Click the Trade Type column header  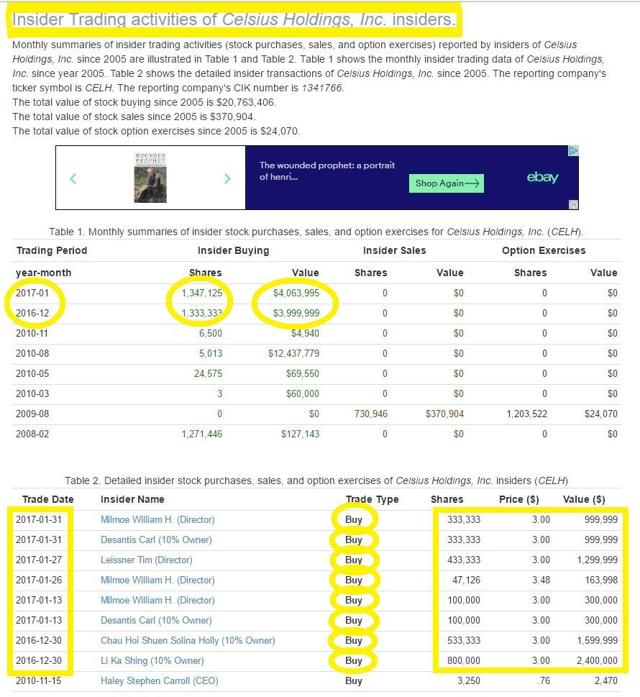tap(372, 499)
